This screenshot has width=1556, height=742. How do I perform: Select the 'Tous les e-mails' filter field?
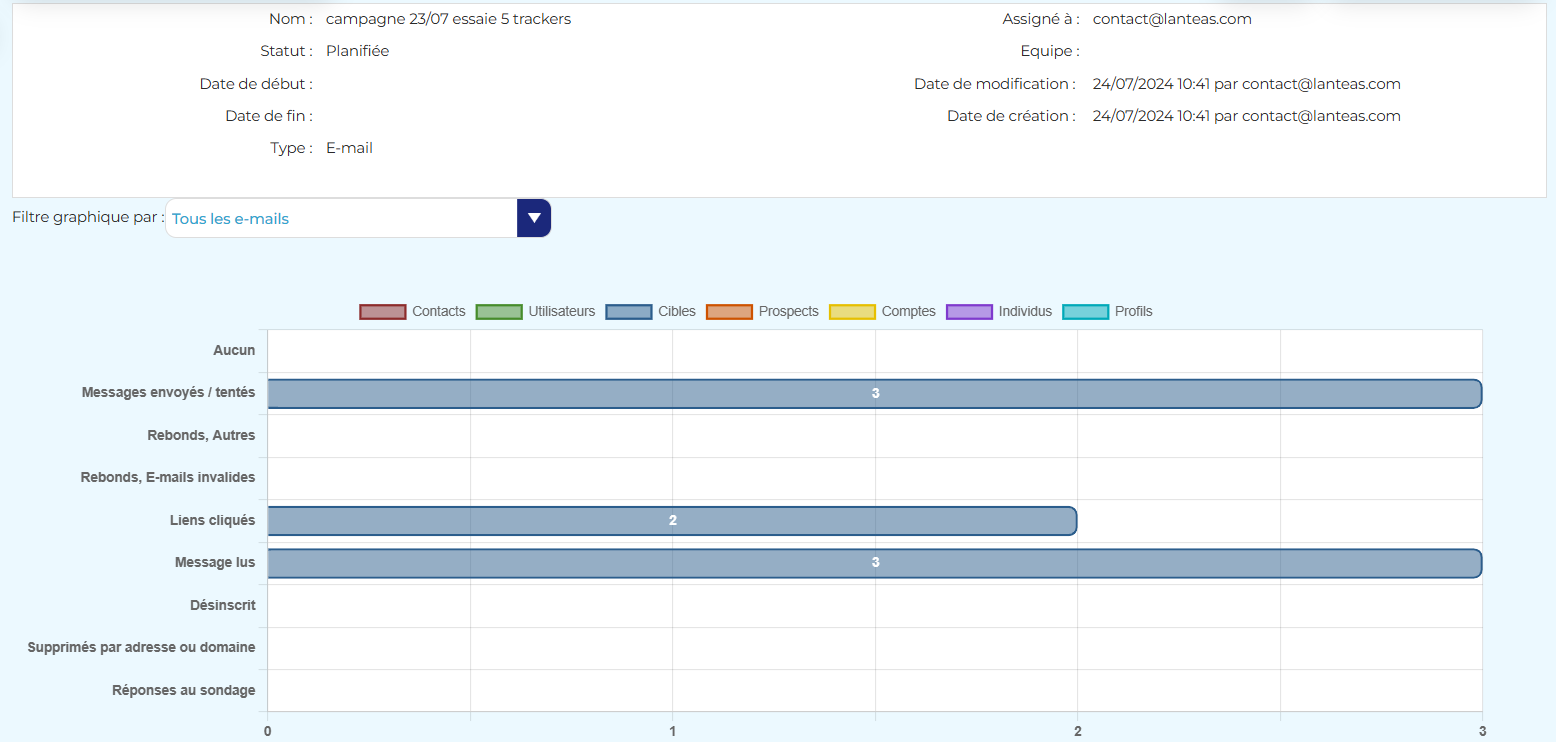coord(340,218)
